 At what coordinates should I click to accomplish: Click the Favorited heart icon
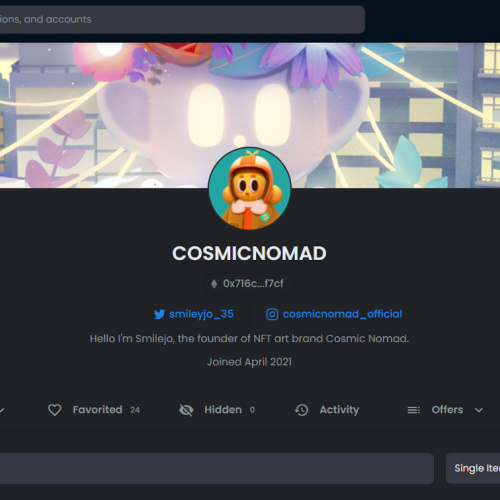55,410
